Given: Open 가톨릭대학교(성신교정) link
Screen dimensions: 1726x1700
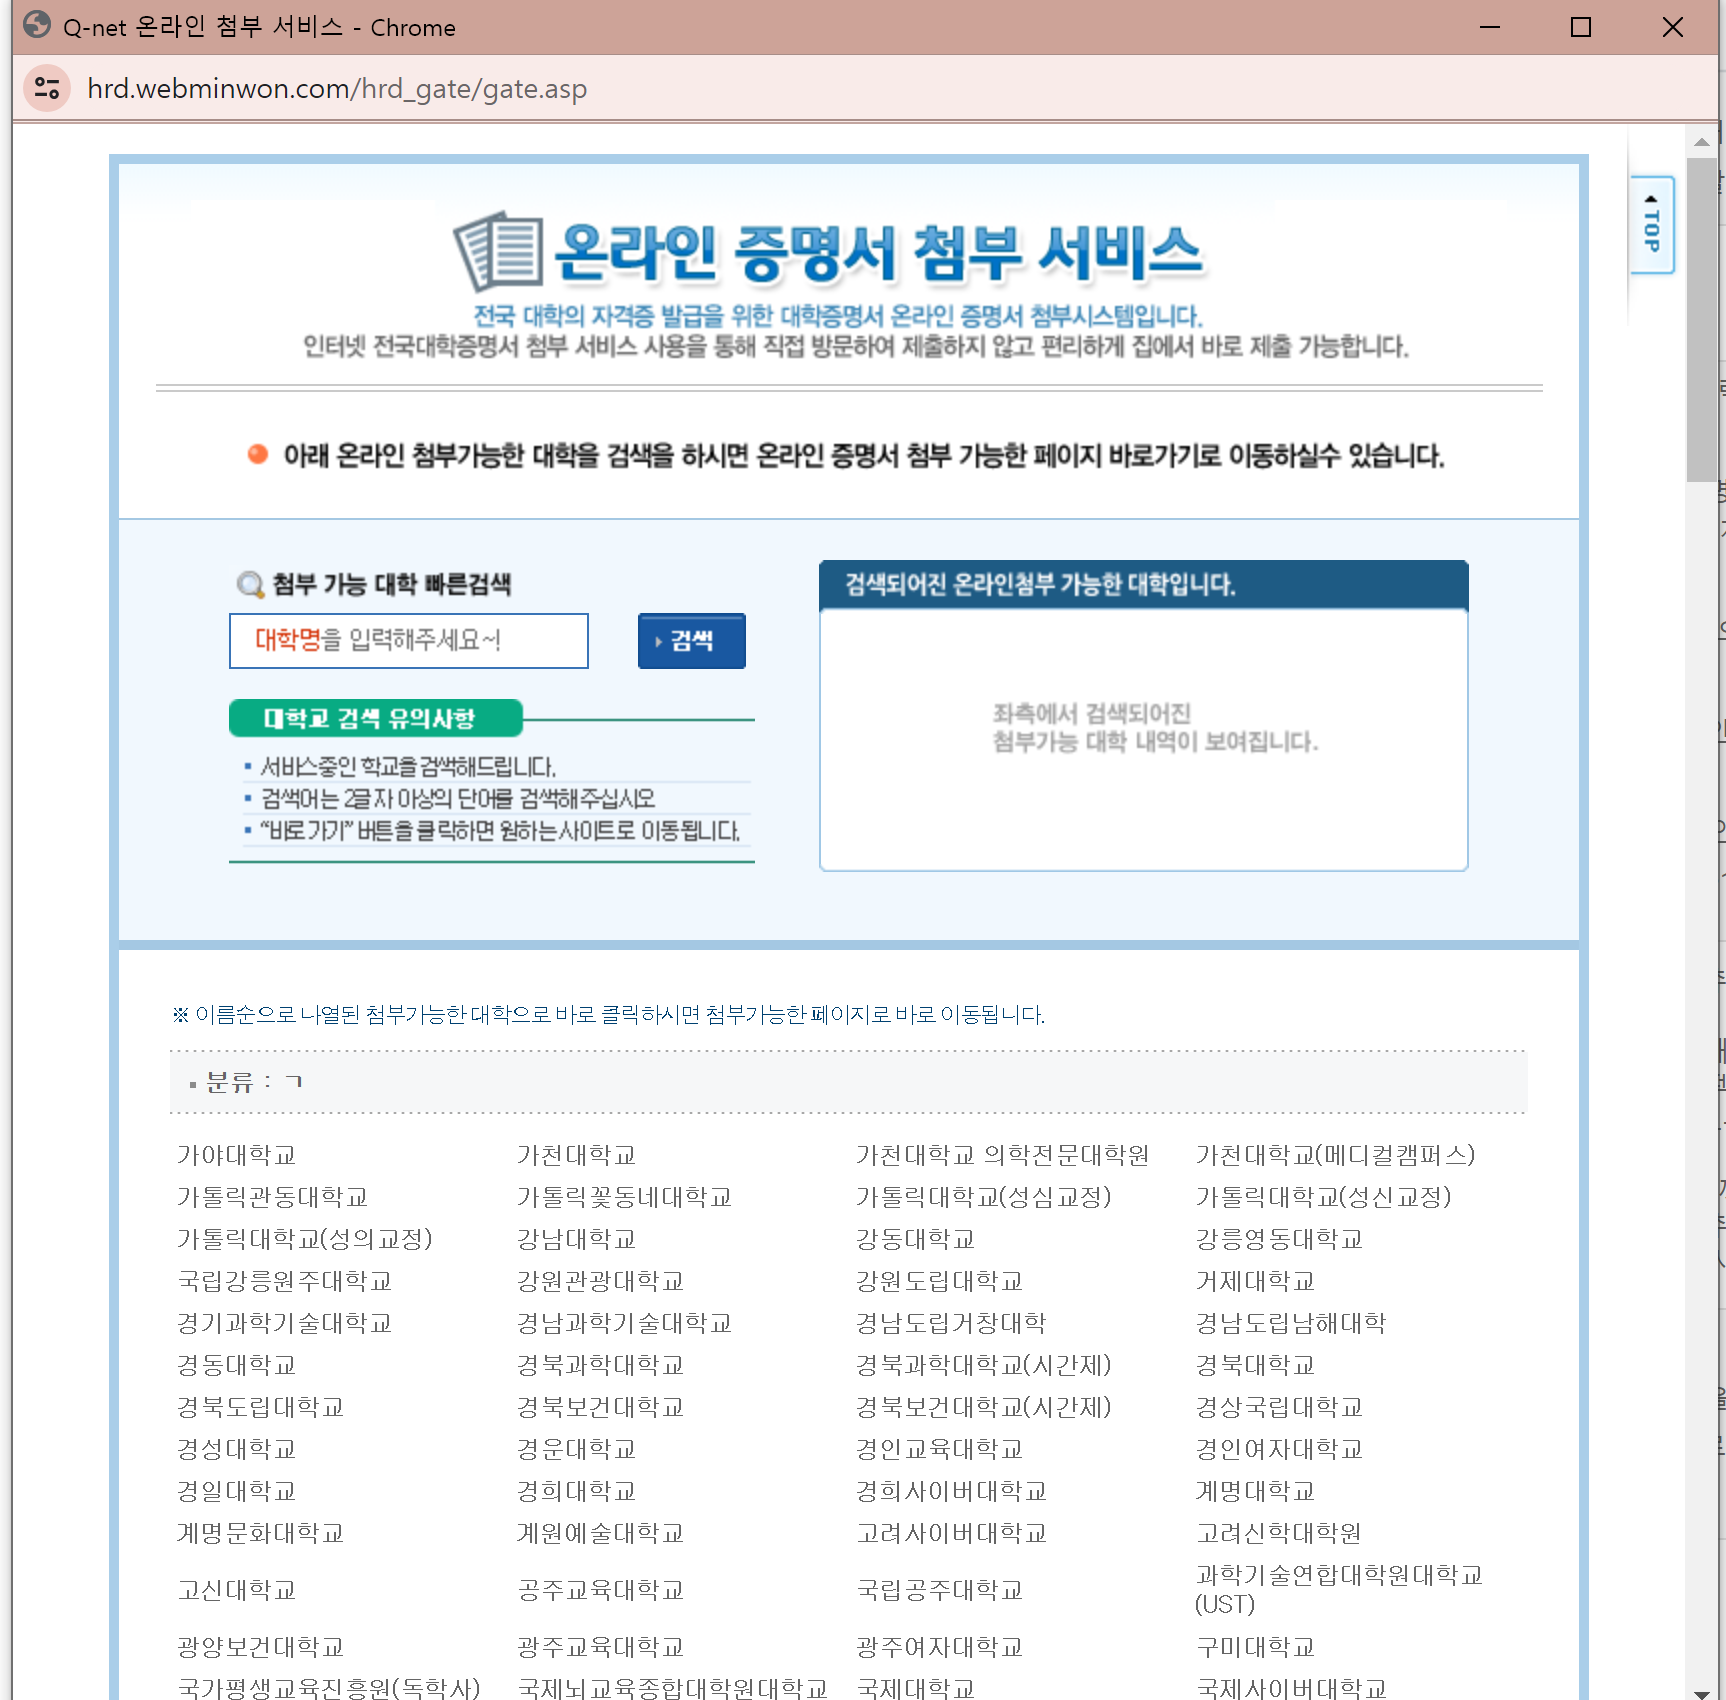Looking at the screenshot, I should (1324, 1197).
